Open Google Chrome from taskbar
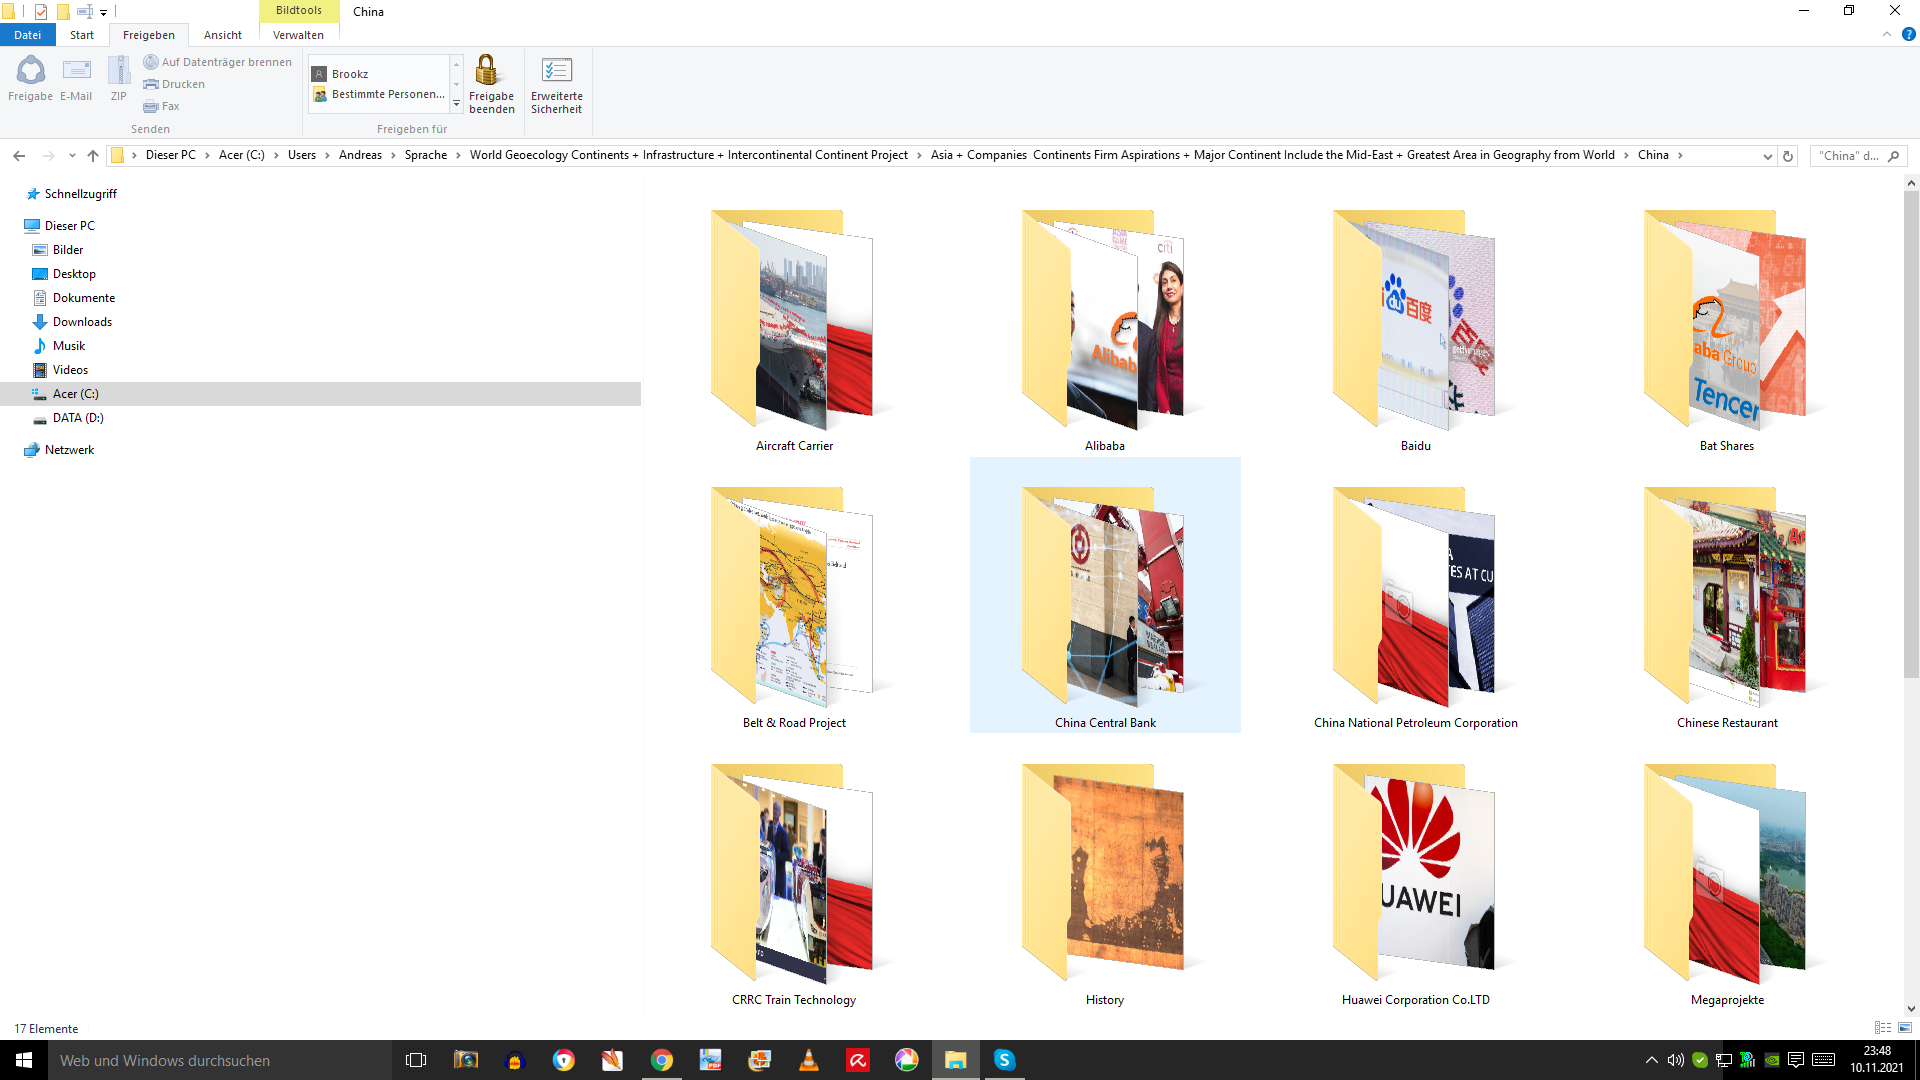This screenshot has height=1080, width=1920. (661, 1060)
